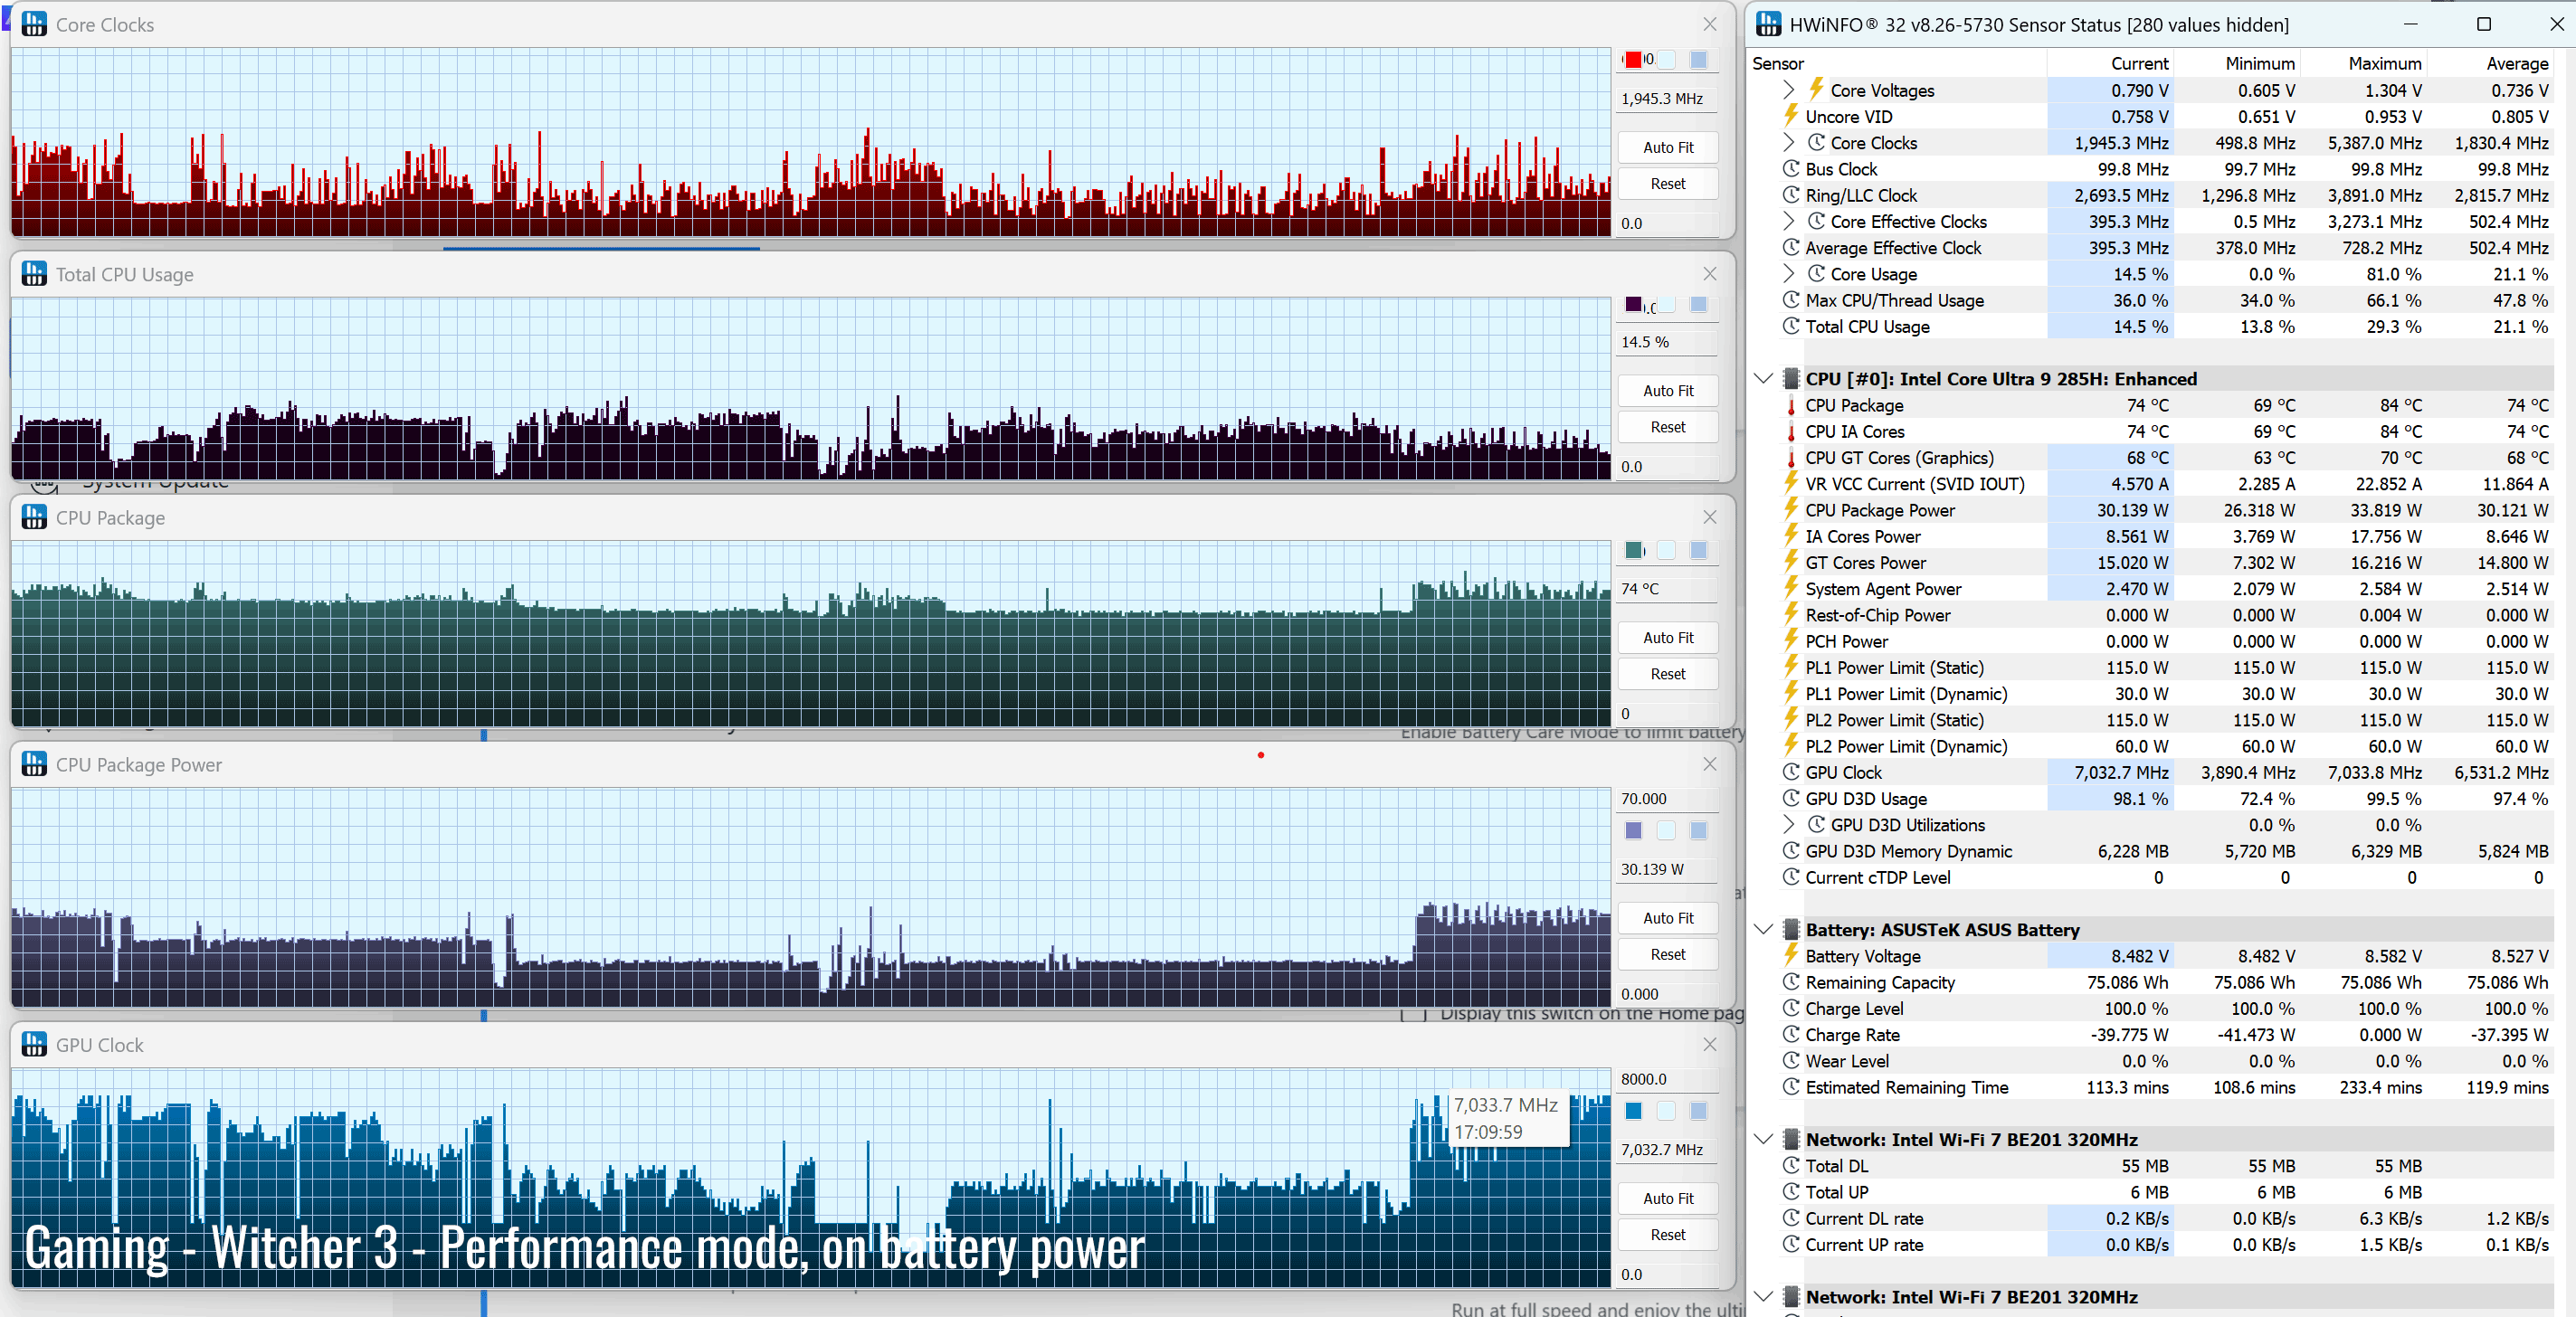The image size is (2576, 1317).
Task: Click the light-blue background swatch in Core Clocks
Action: [1666, 60]
